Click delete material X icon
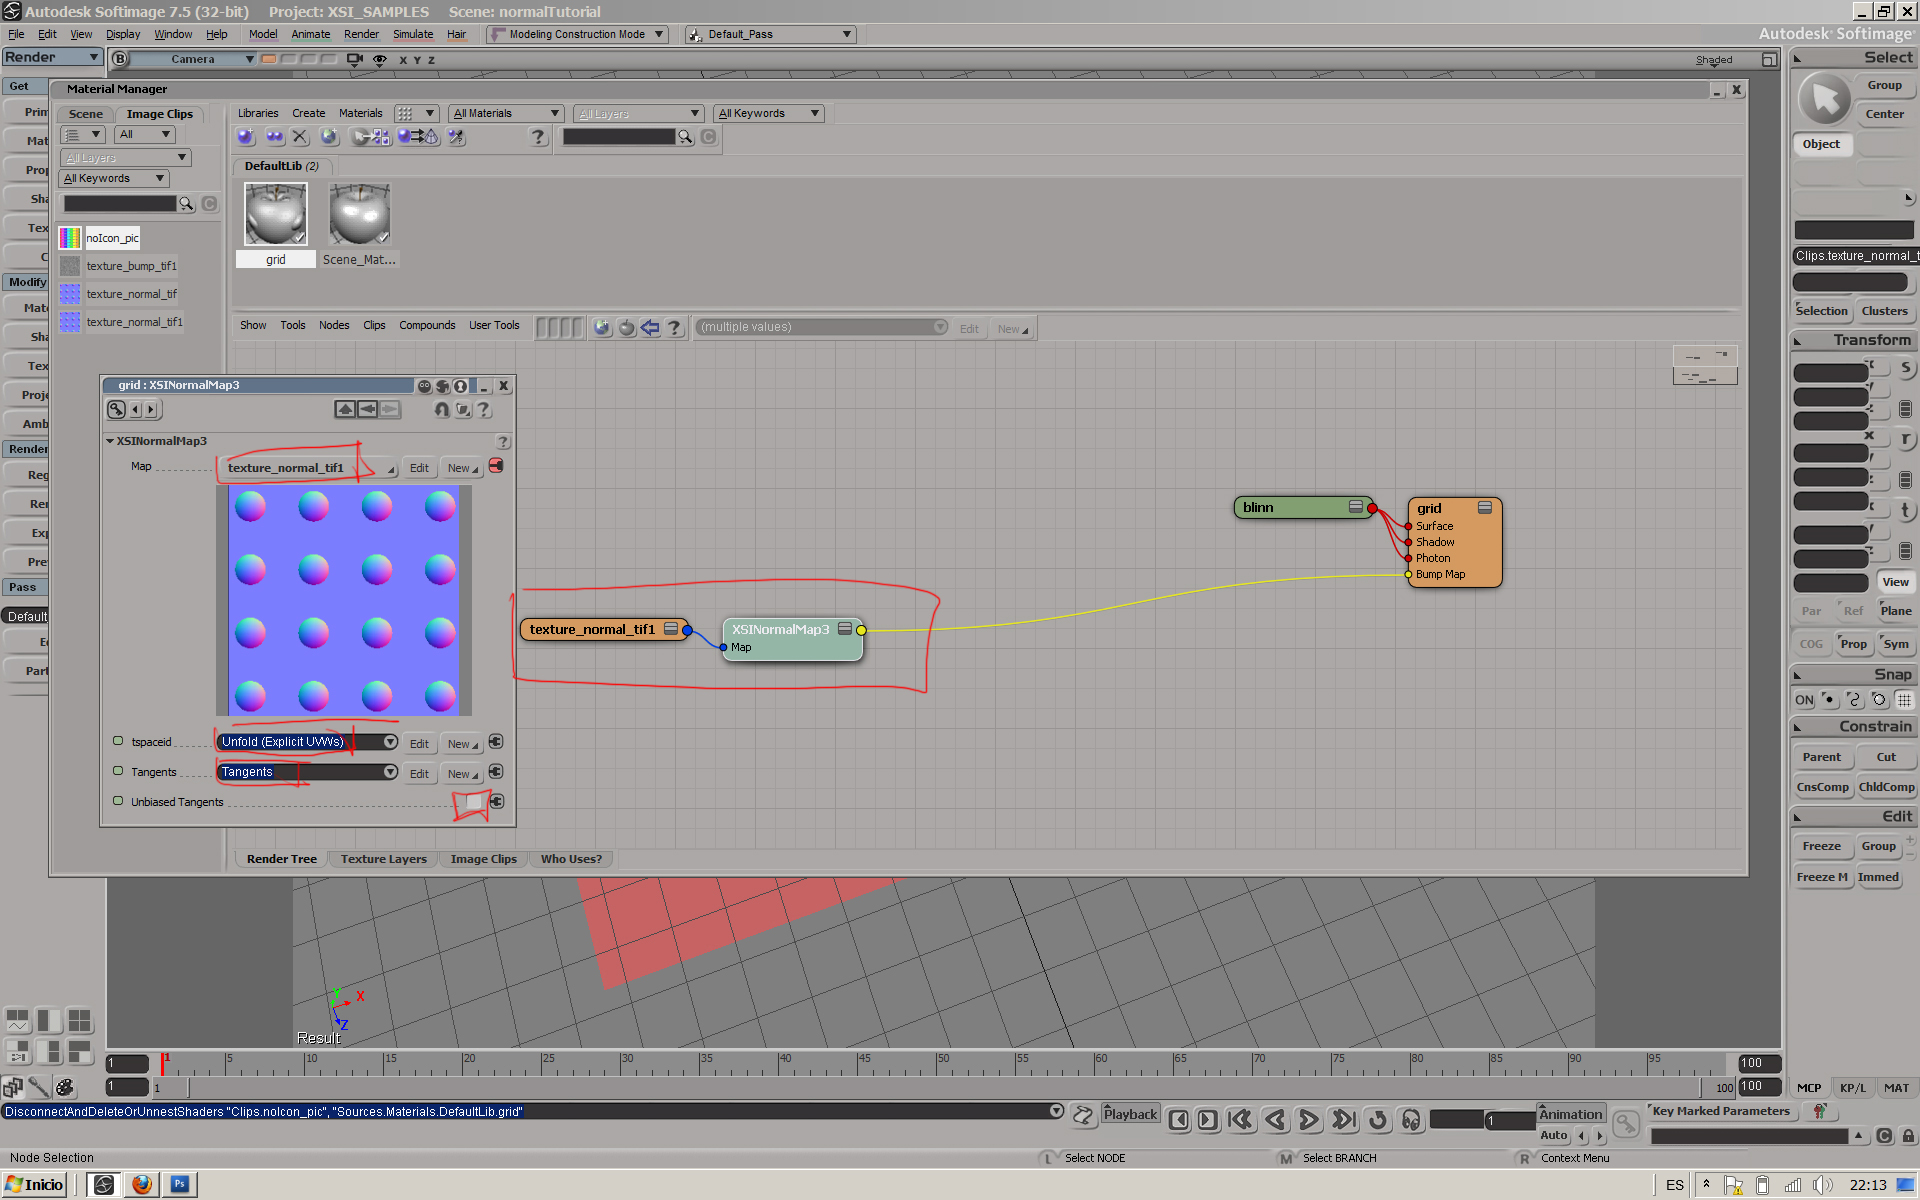This screenshot has width=1920, height=1200. coord(300,137)
